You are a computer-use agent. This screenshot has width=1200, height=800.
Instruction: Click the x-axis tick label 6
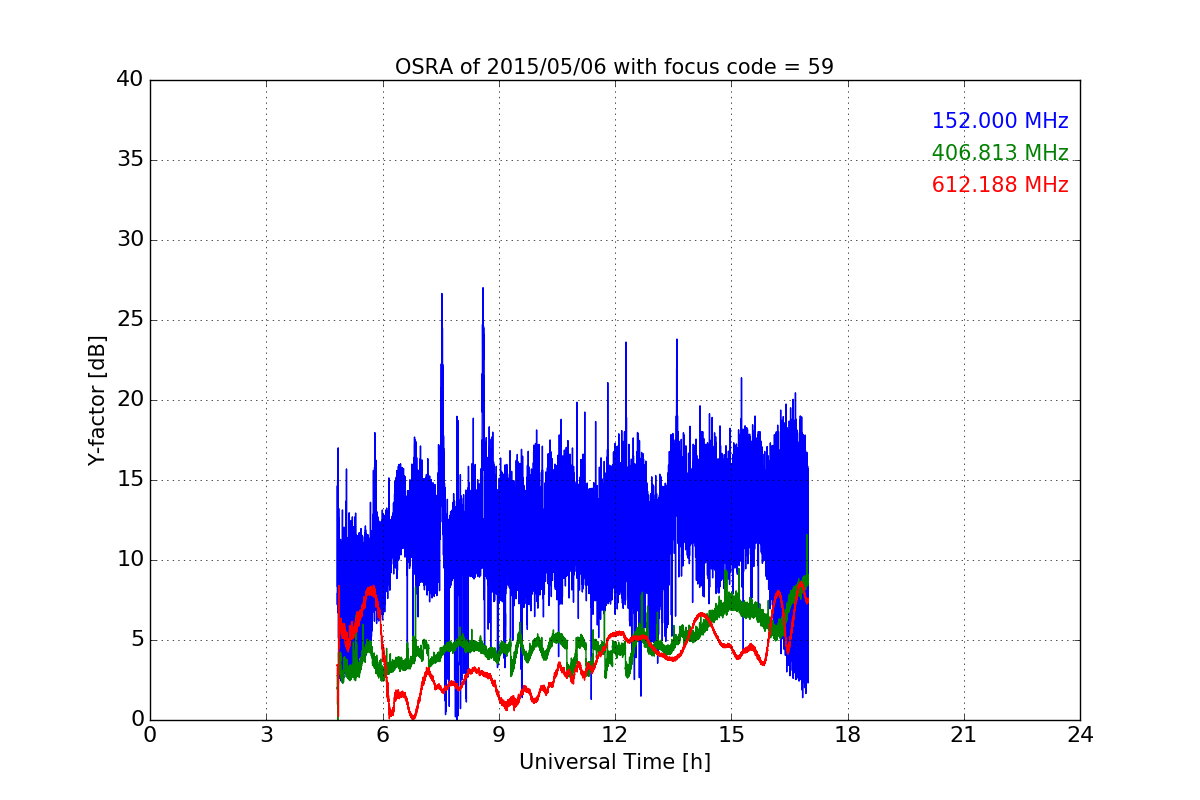pyautogui.click(x=383, y=735)
